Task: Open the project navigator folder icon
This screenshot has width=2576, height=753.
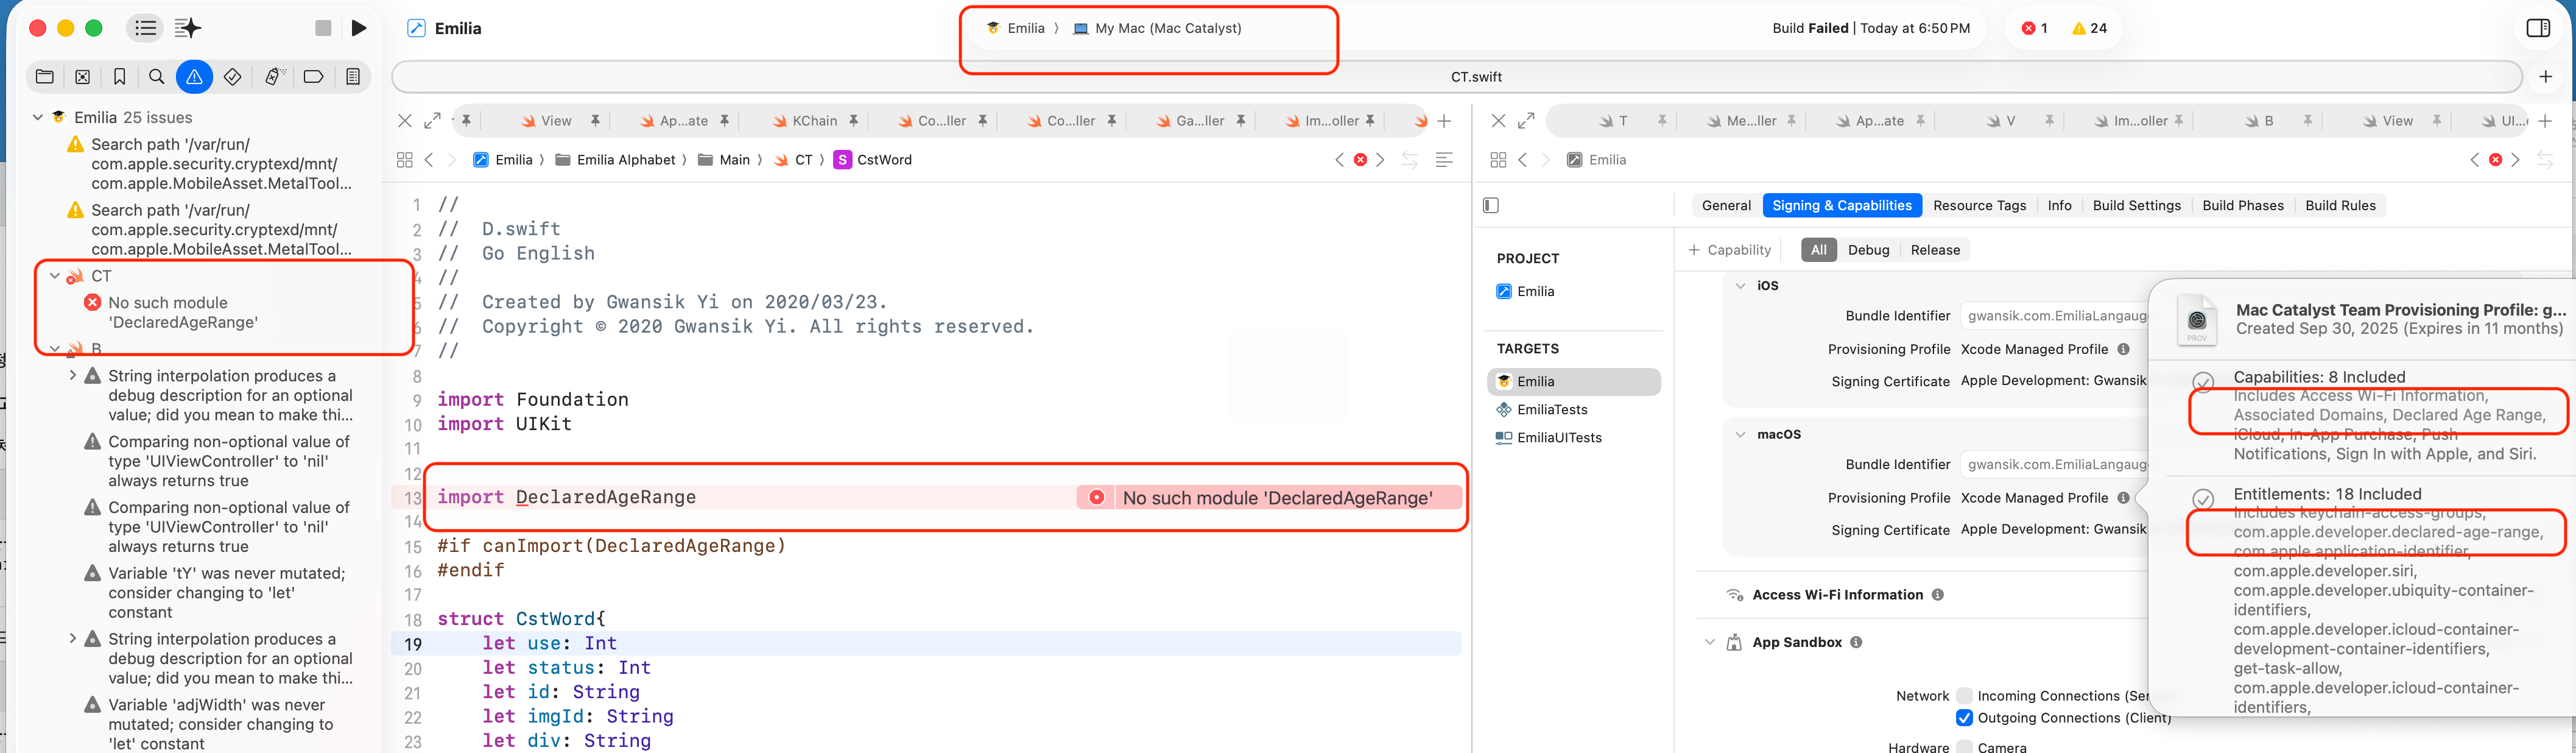Action: coord(45,77)
